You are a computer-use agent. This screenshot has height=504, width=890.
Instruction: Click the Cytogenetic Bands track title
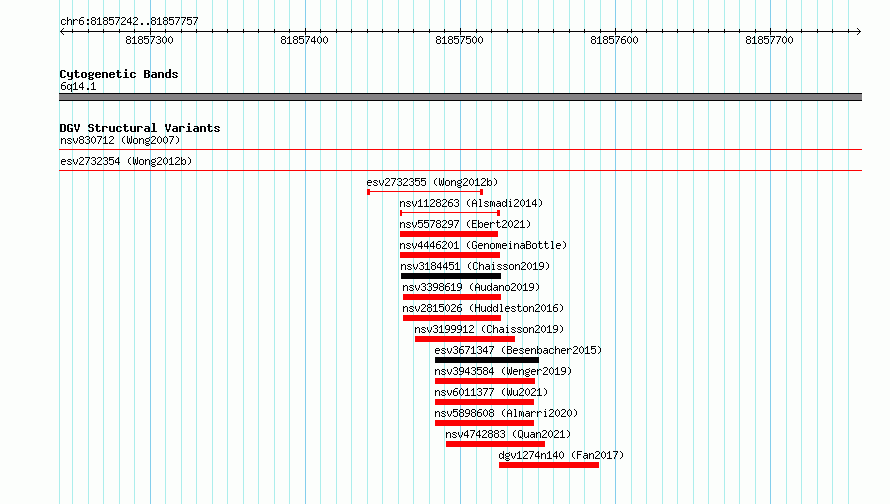[x=119, y=74]
